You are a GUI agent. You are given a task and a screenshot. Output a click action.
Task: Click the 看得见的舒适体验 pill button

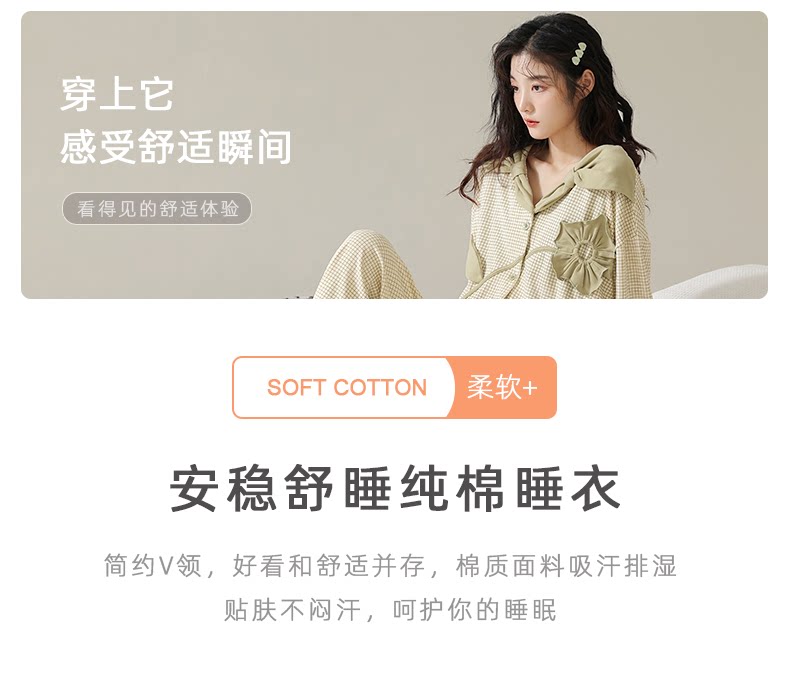click(157, 209)
